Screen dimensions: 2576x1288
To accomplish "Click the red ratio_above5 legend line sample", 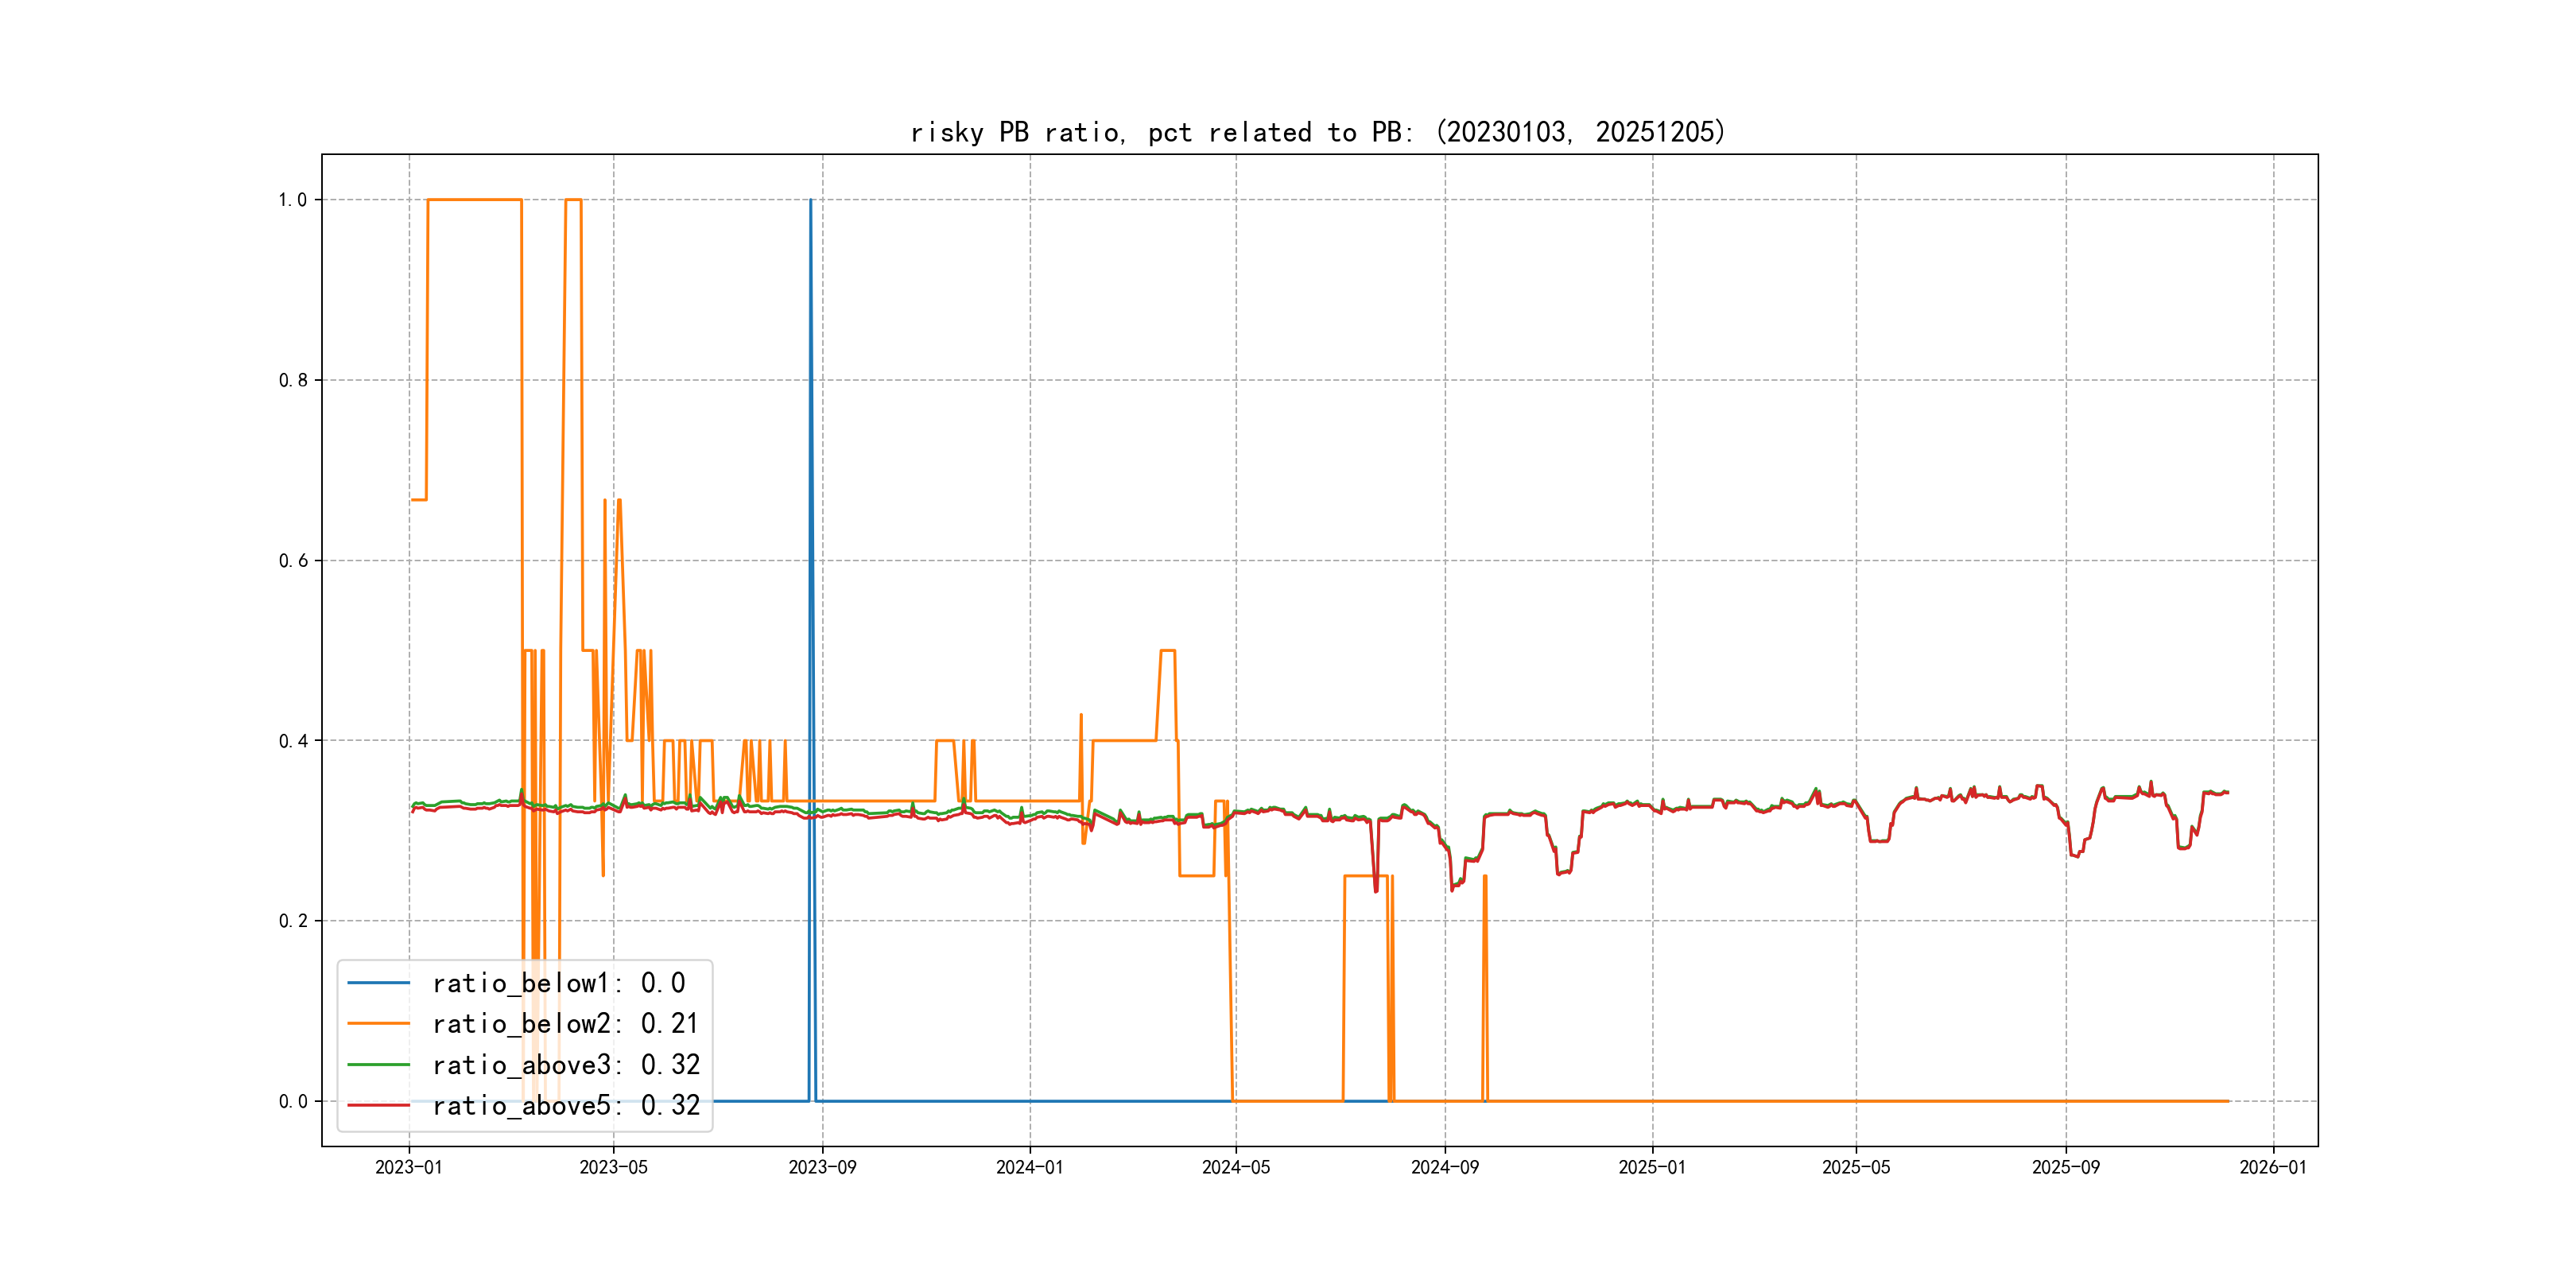I will (x=378, y=1106).
